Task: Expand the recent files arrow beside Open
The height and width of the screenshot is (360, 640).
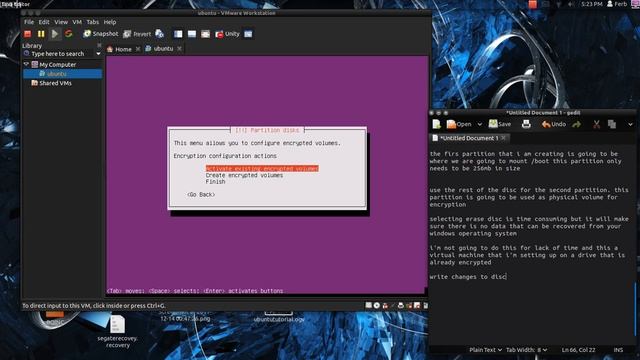Action: click(x=480, y=124)
